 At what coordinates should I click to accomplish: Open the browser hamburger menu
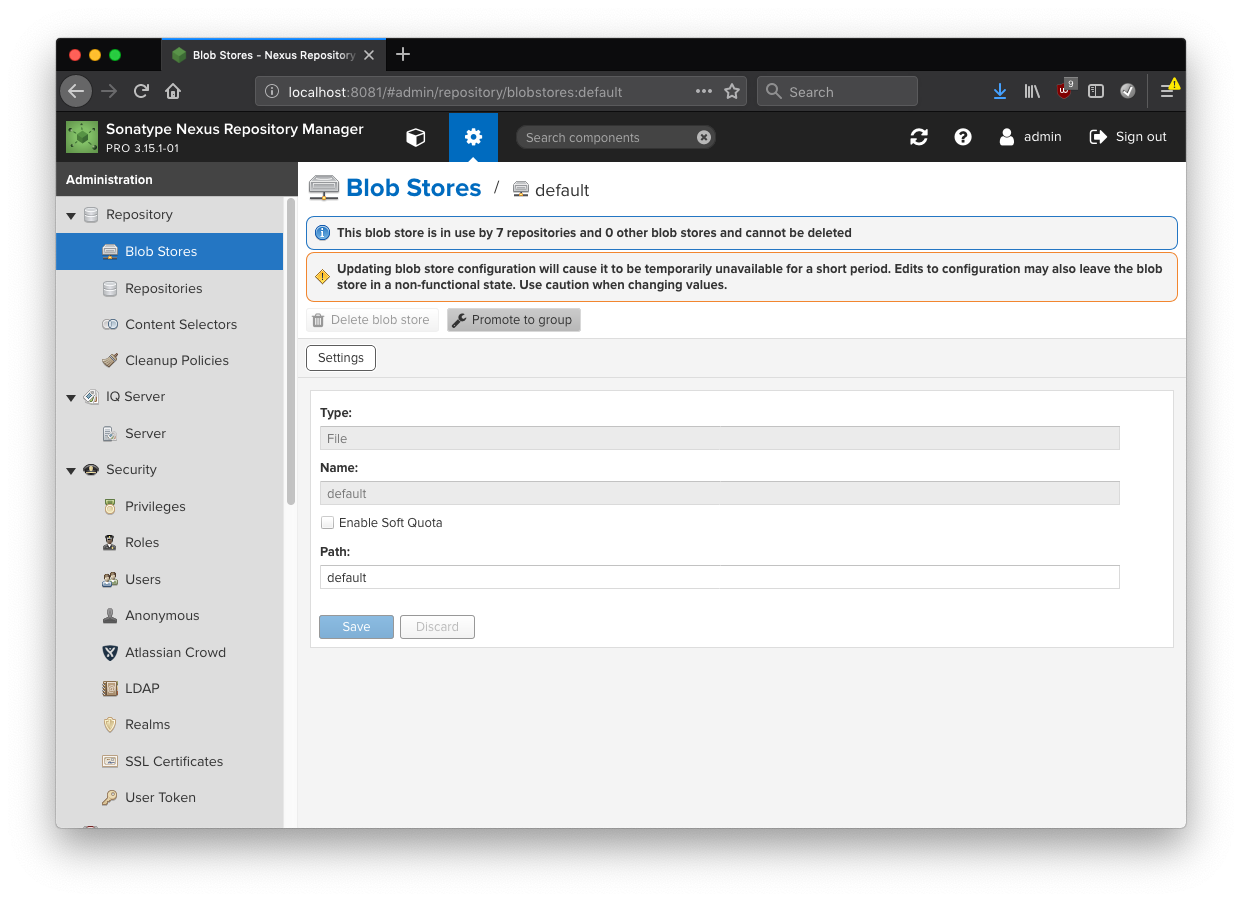(1167, 91)
